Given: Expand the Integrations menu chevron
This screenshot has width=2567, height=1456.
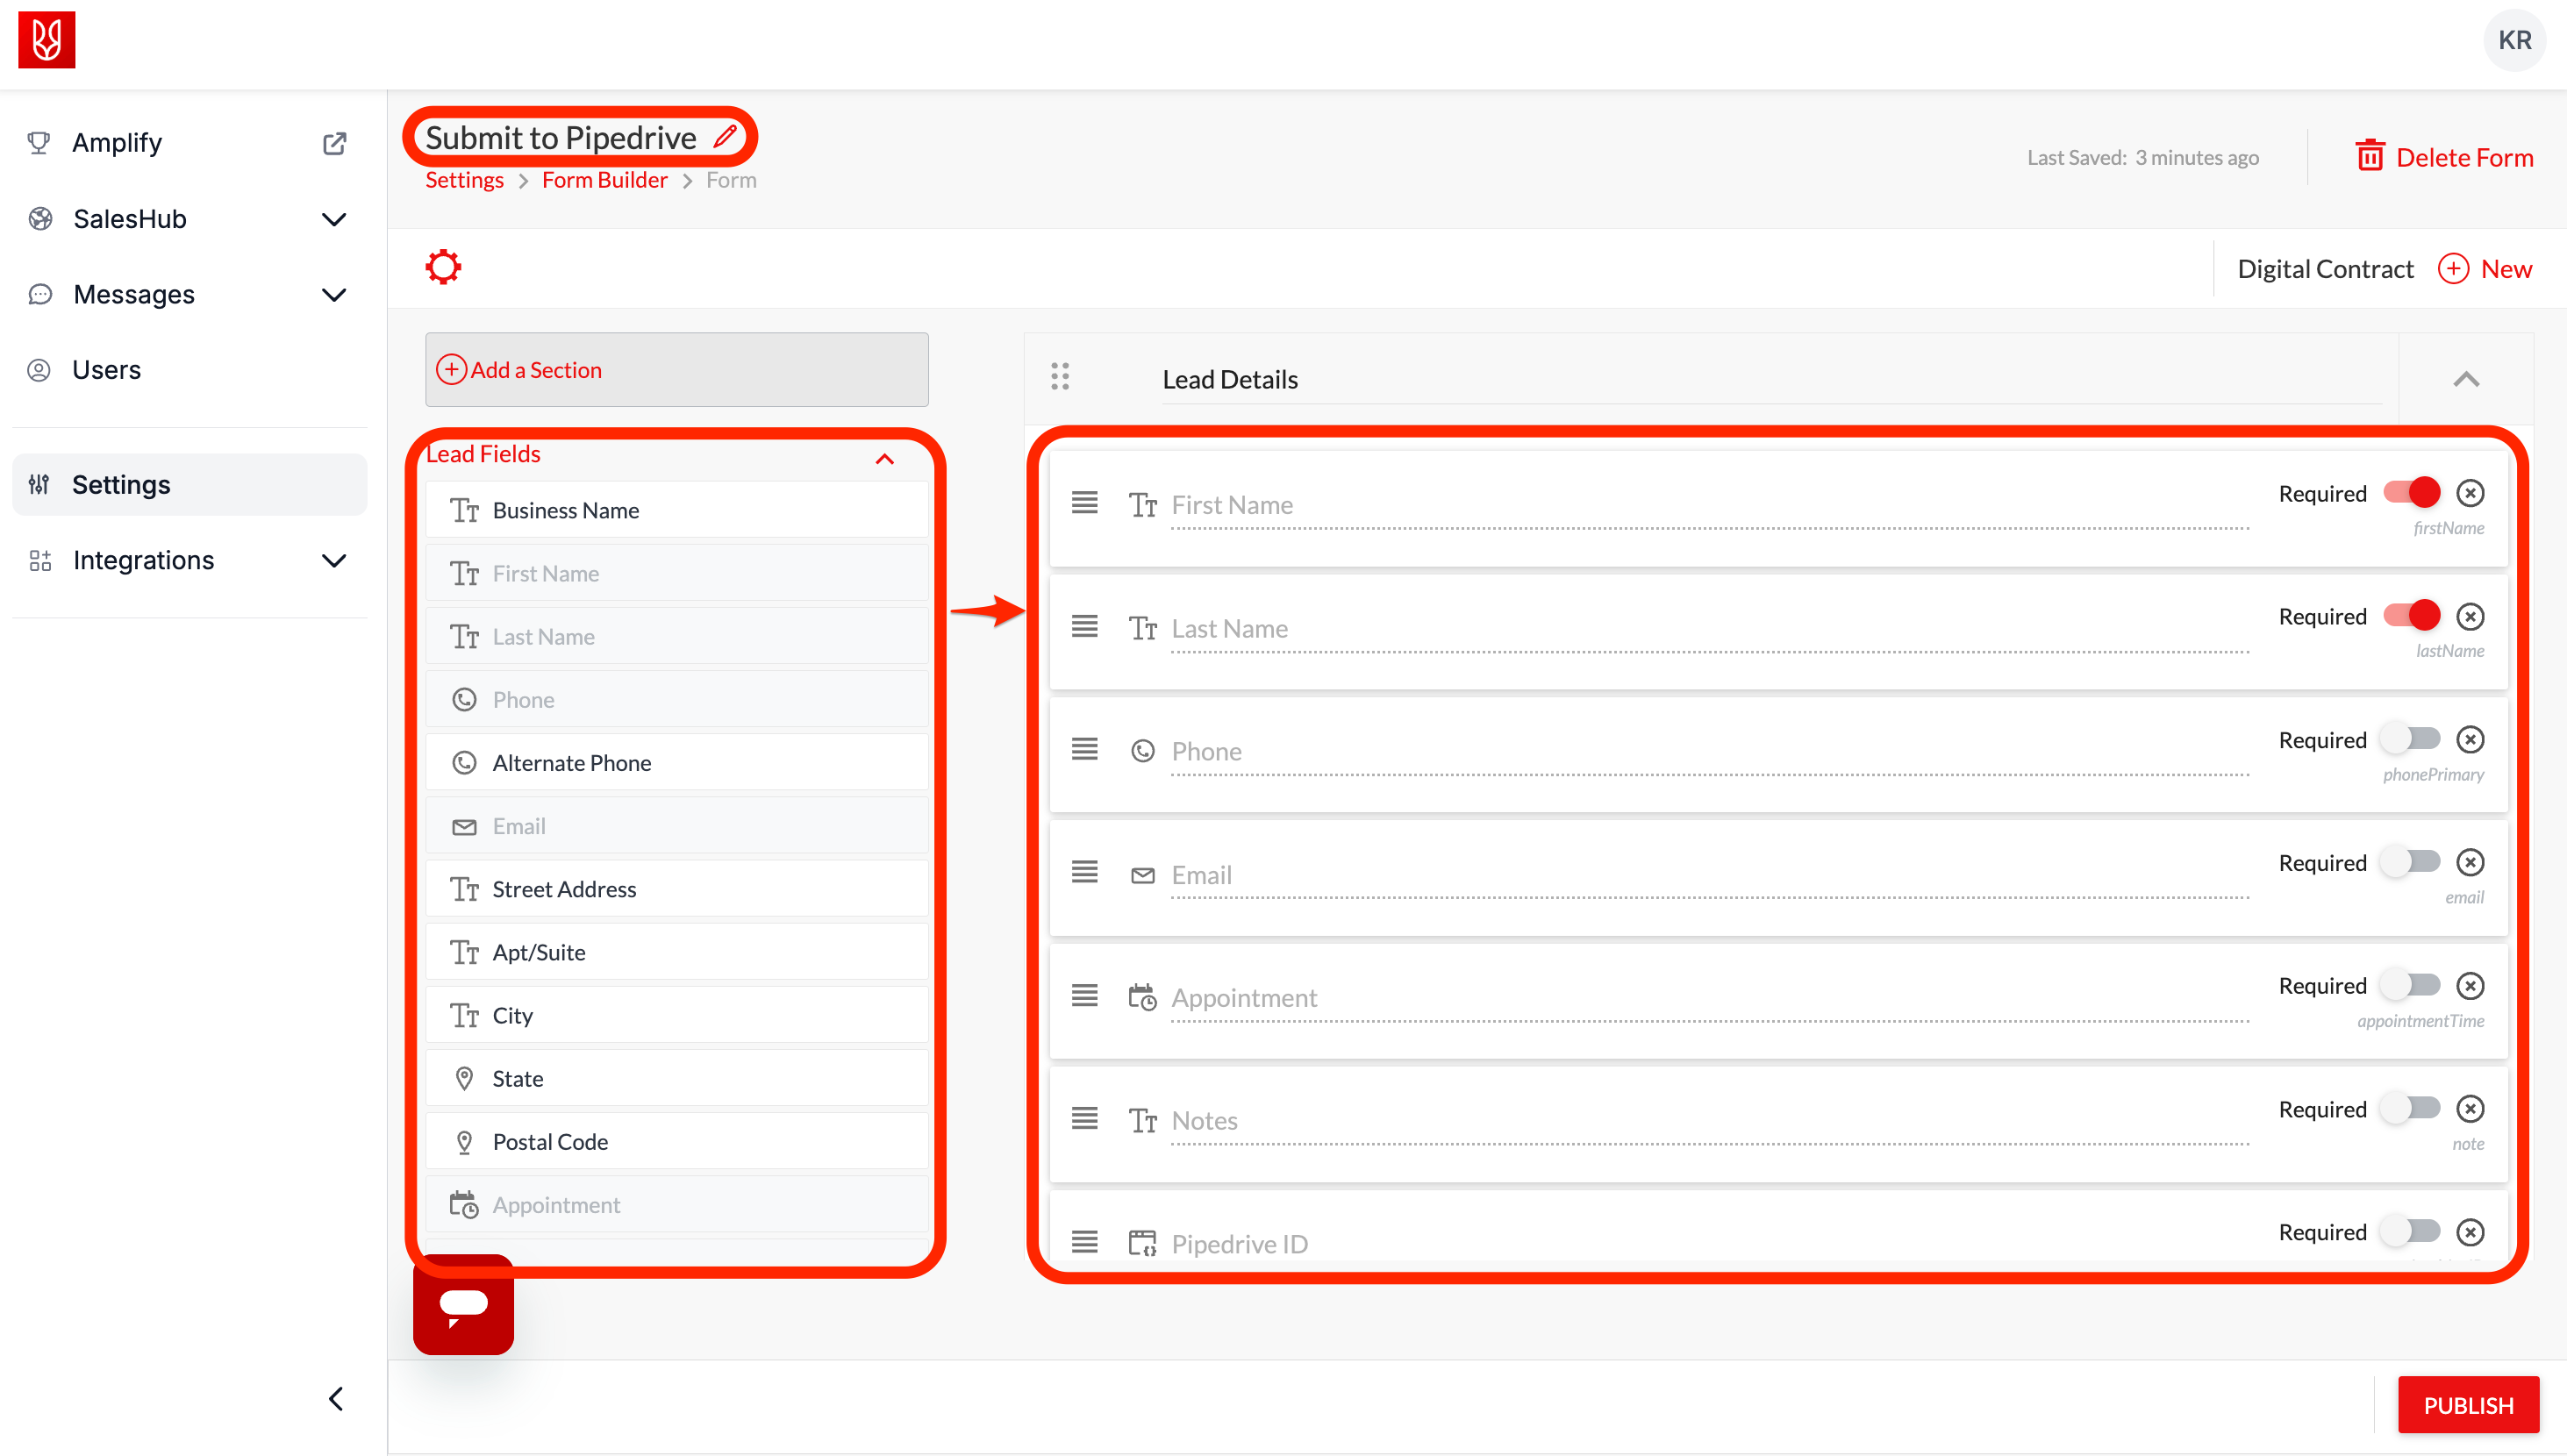Looking at the screenshot, I should tap(334, 561).
